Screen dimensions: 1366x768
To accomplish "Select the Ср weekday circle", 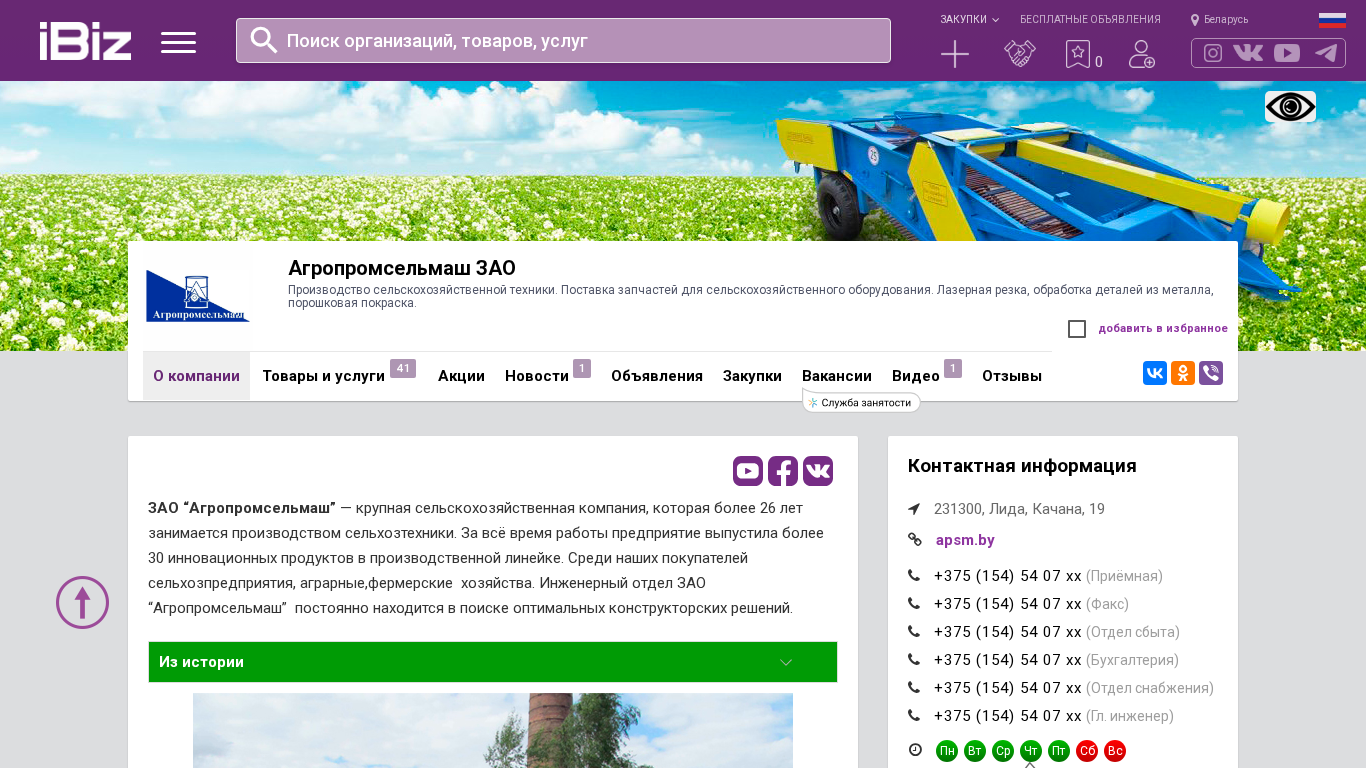I will [x=1003, y=751].
